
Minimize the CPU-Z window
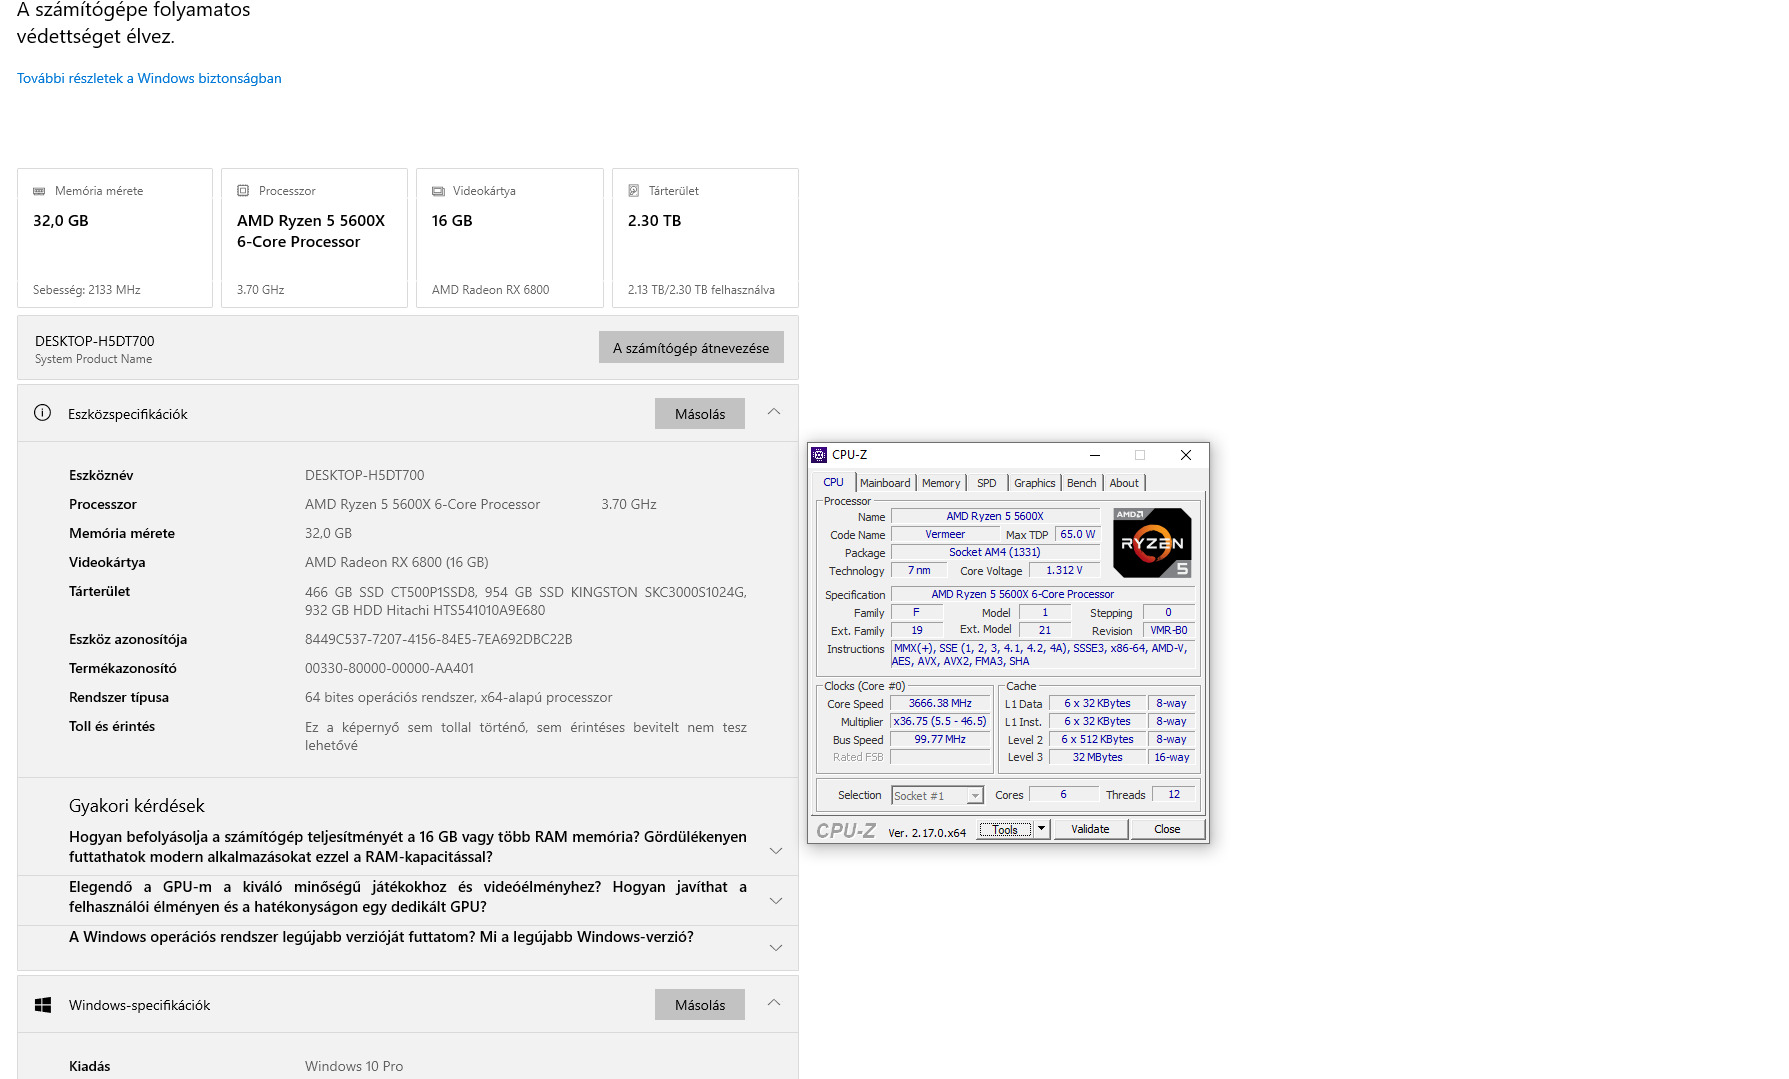(1095, 455)
